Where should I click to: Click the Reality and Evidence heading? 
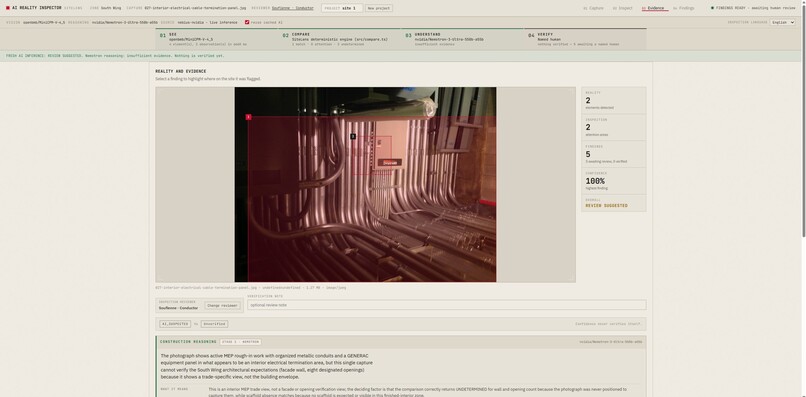(181, 71)
